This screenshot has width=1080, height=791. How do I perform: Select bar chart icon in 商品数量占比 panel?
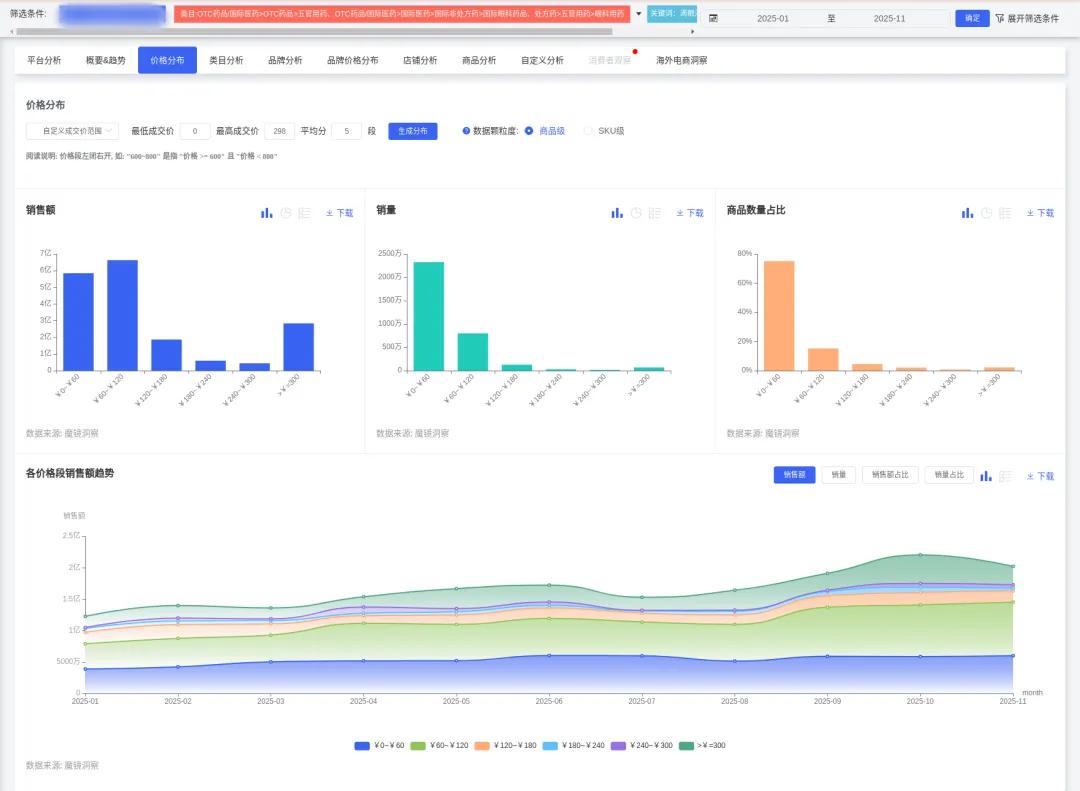tap(967, 213)
